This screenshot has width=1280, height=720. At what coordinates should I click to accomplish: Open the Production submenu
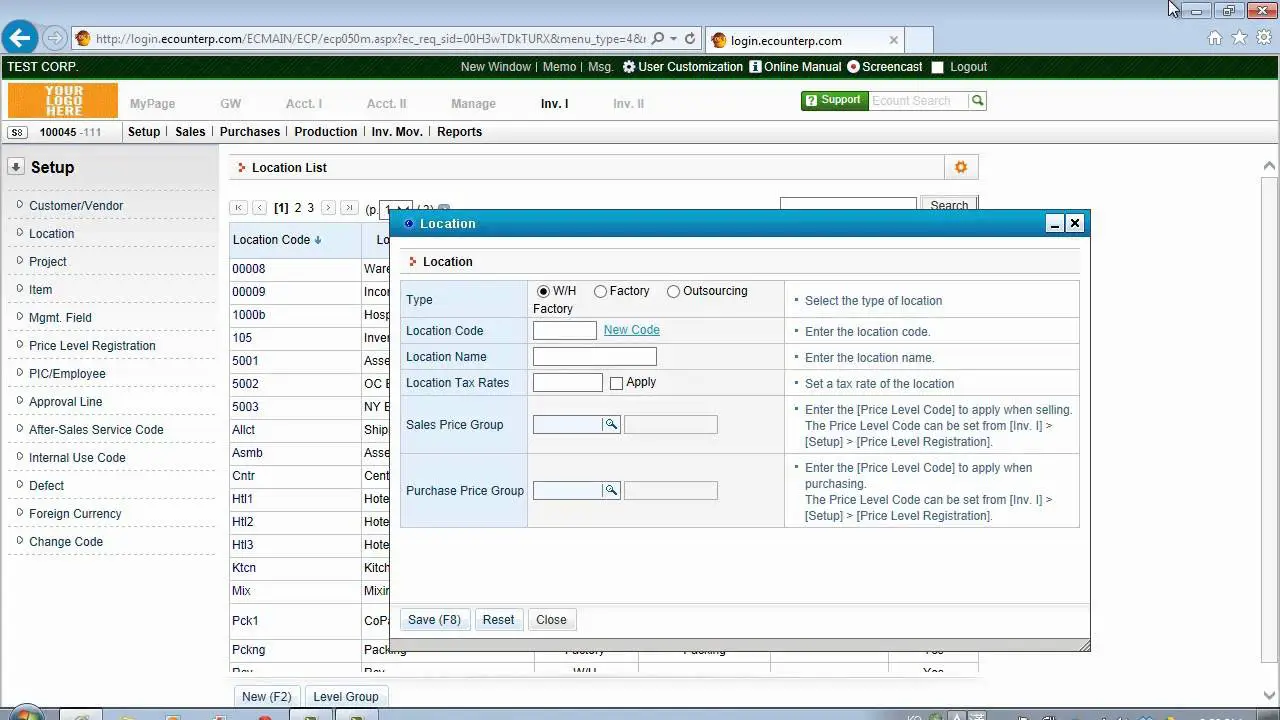[x=326, y=132]
